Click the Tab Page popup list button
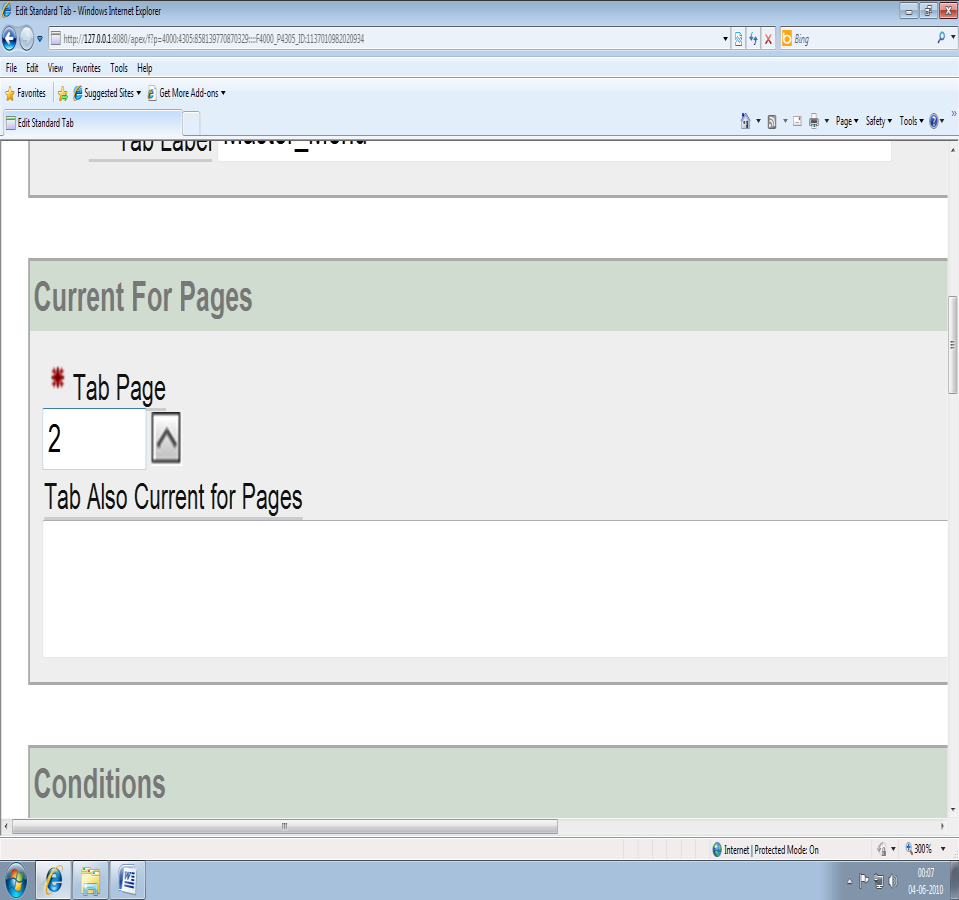This screenshot has height=900, width=959. (x=166, y=438)
